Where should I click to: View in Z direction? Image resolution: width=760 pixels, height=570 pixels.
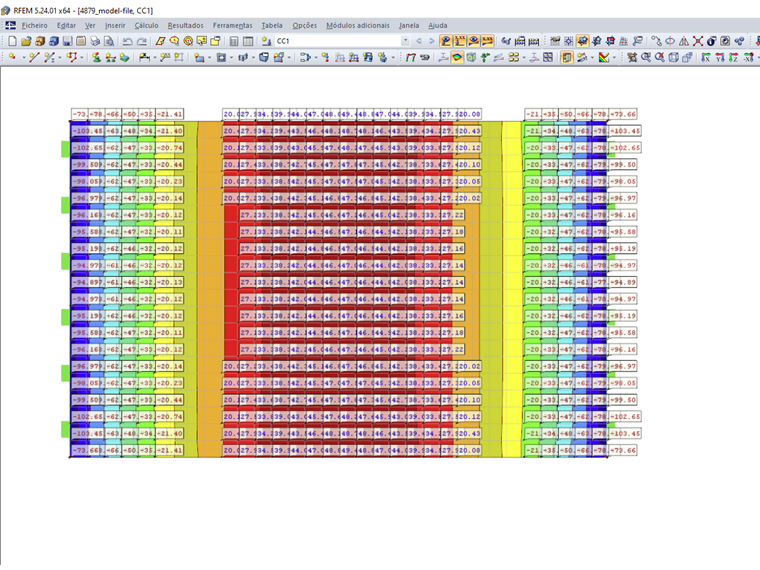pyautogui.click(x=734, y=57)
